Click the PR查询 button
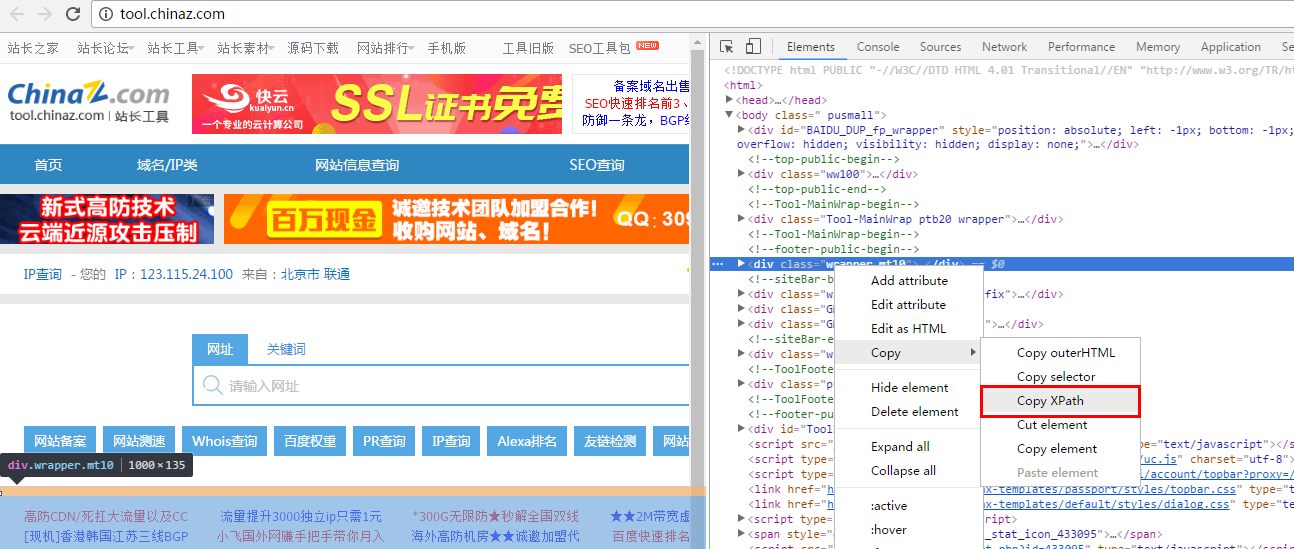The height and width of the screenshot is (549, 1294). tap(384, 441)
